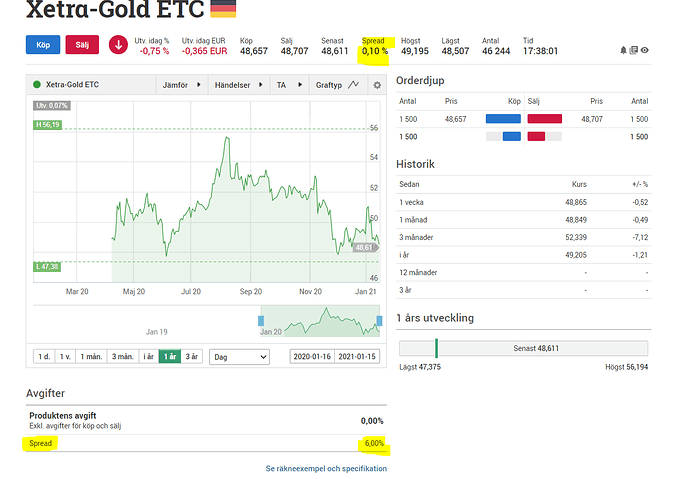Click the end date field 2021-01-15

[357, 356]
